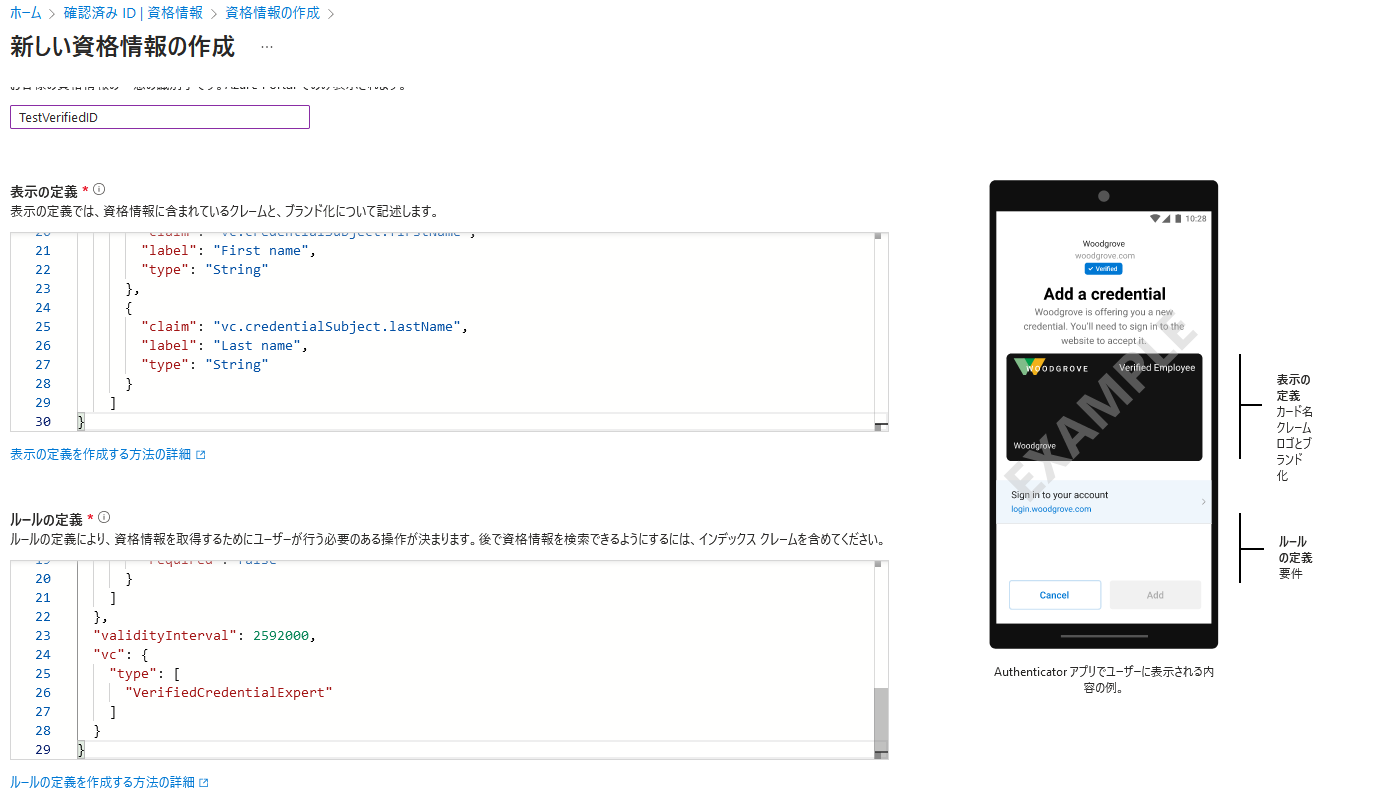Image resolution: width=1374 pixels, height=803 pixels.
Task: Click the validityInterval line in rules editor
Action: click(205, 636)
